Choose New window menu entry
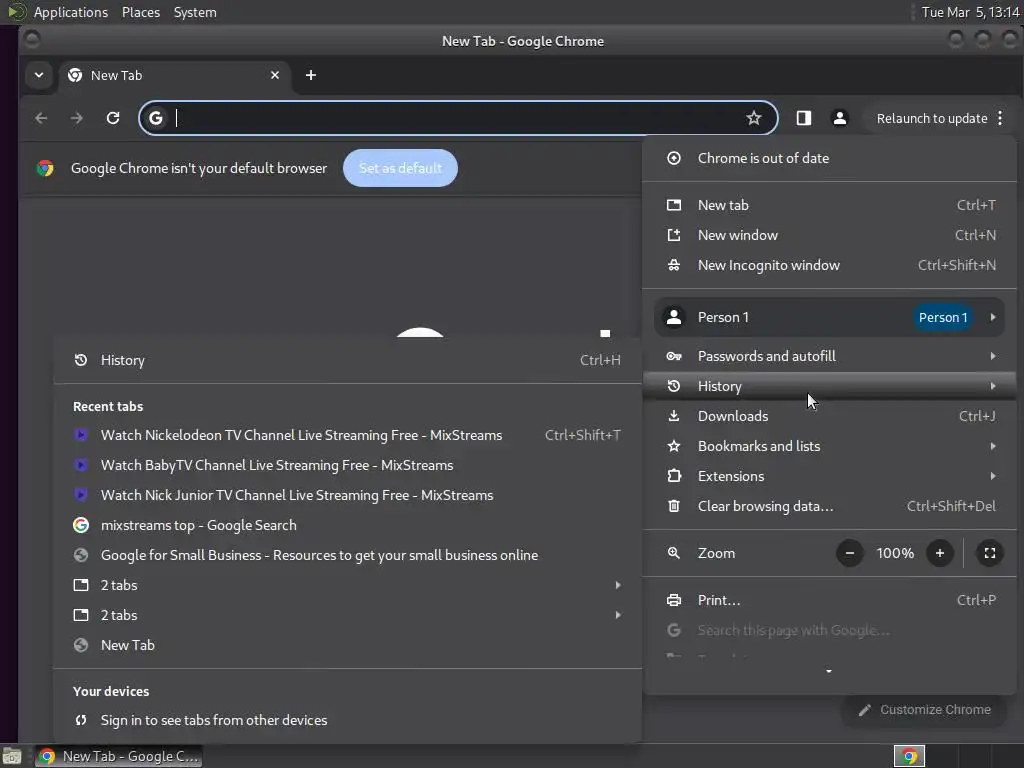 [829, 235]
